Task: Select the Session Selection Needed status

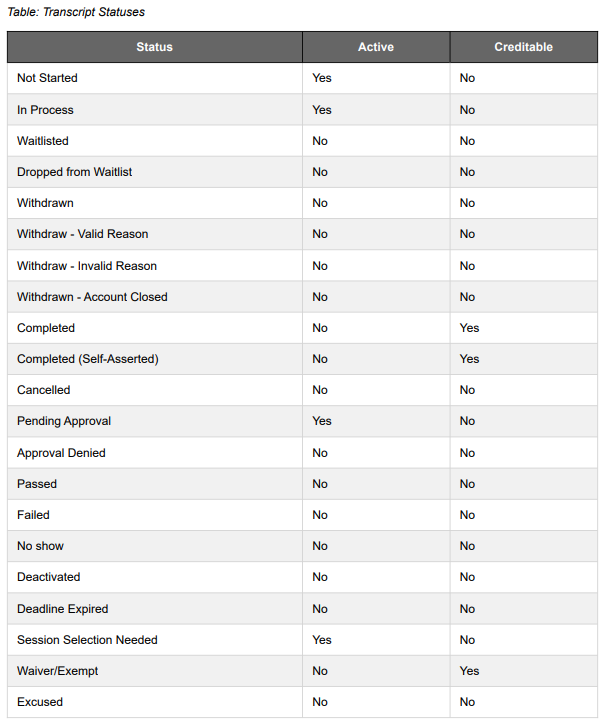Action: point(88,640)
